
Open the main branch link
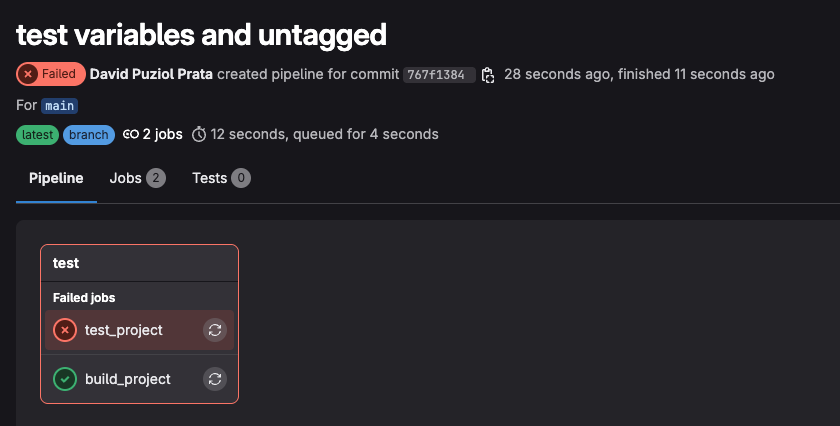(60, 106)
